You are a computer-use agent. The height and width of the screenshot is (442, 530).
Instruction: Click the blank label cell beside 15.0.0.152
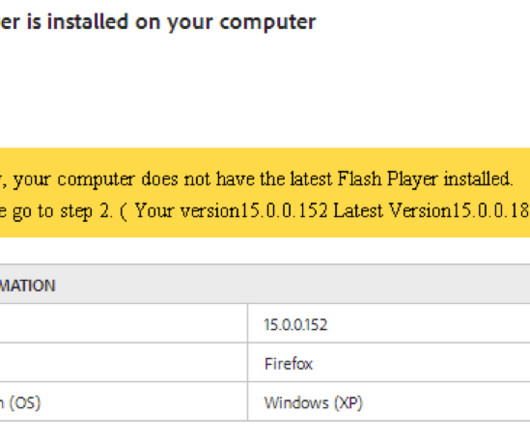[x=123, y=323]
